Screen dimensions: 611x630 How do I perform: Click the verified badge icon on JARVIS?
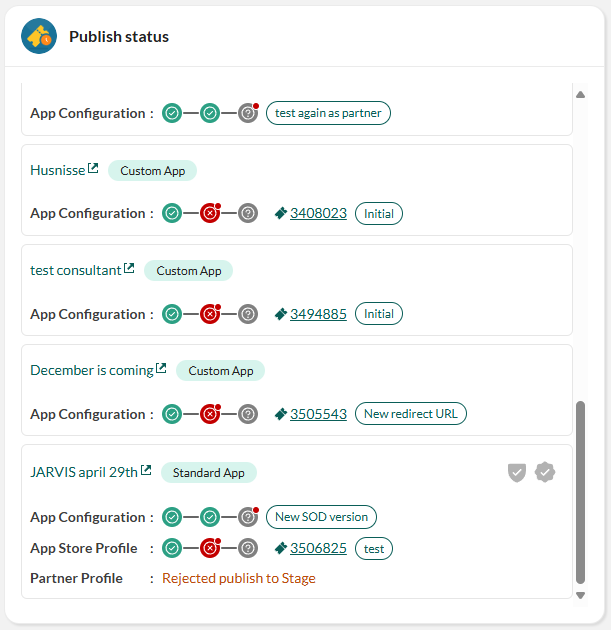coord(545,472)
